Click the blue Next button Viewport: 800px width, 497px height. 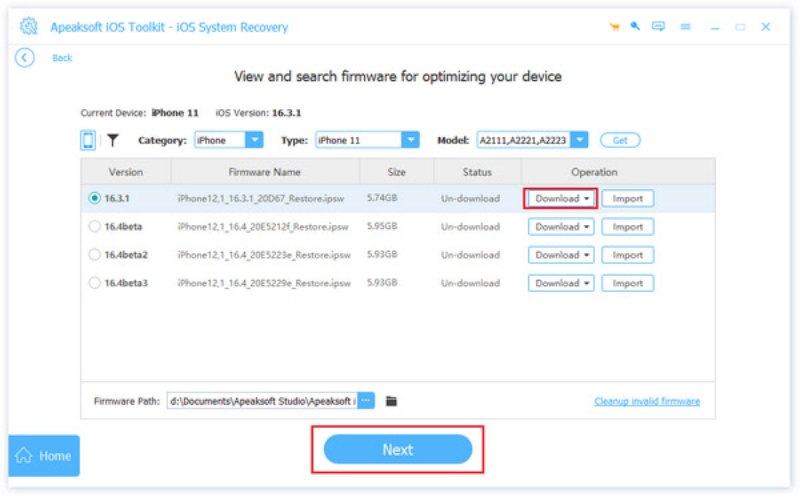[397, 450]
